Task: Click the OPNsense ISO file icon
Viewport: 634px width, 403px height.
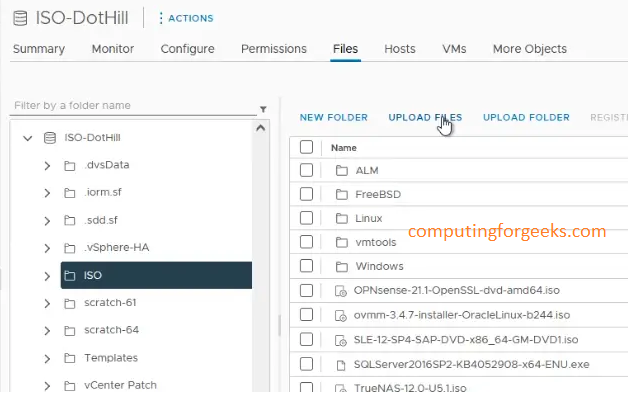Action: (340, 290)
